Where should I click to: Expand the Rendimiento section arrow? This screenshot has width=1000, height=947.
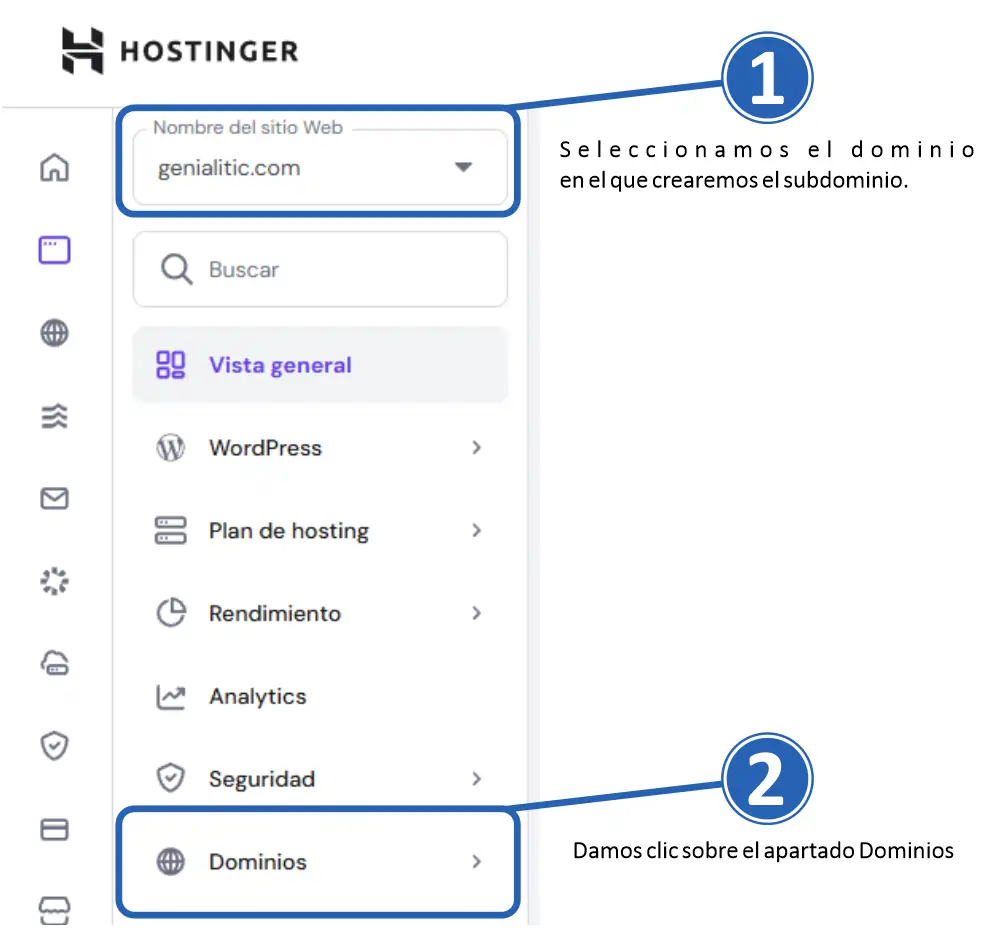tap(476, 613)
